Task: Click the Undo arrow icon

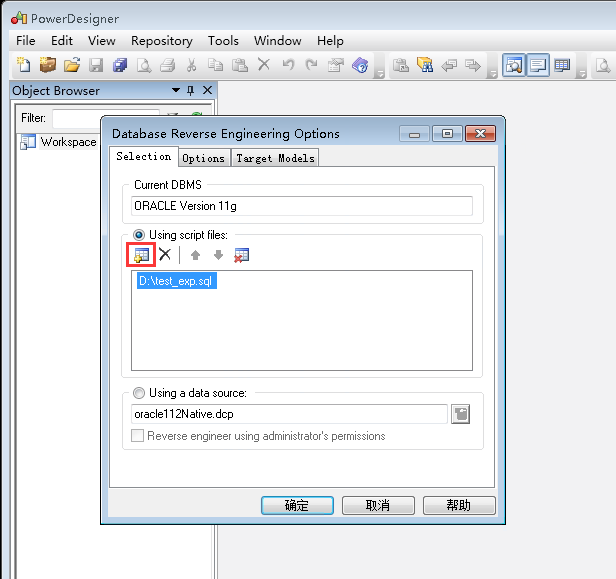Action: click(288, 64)
